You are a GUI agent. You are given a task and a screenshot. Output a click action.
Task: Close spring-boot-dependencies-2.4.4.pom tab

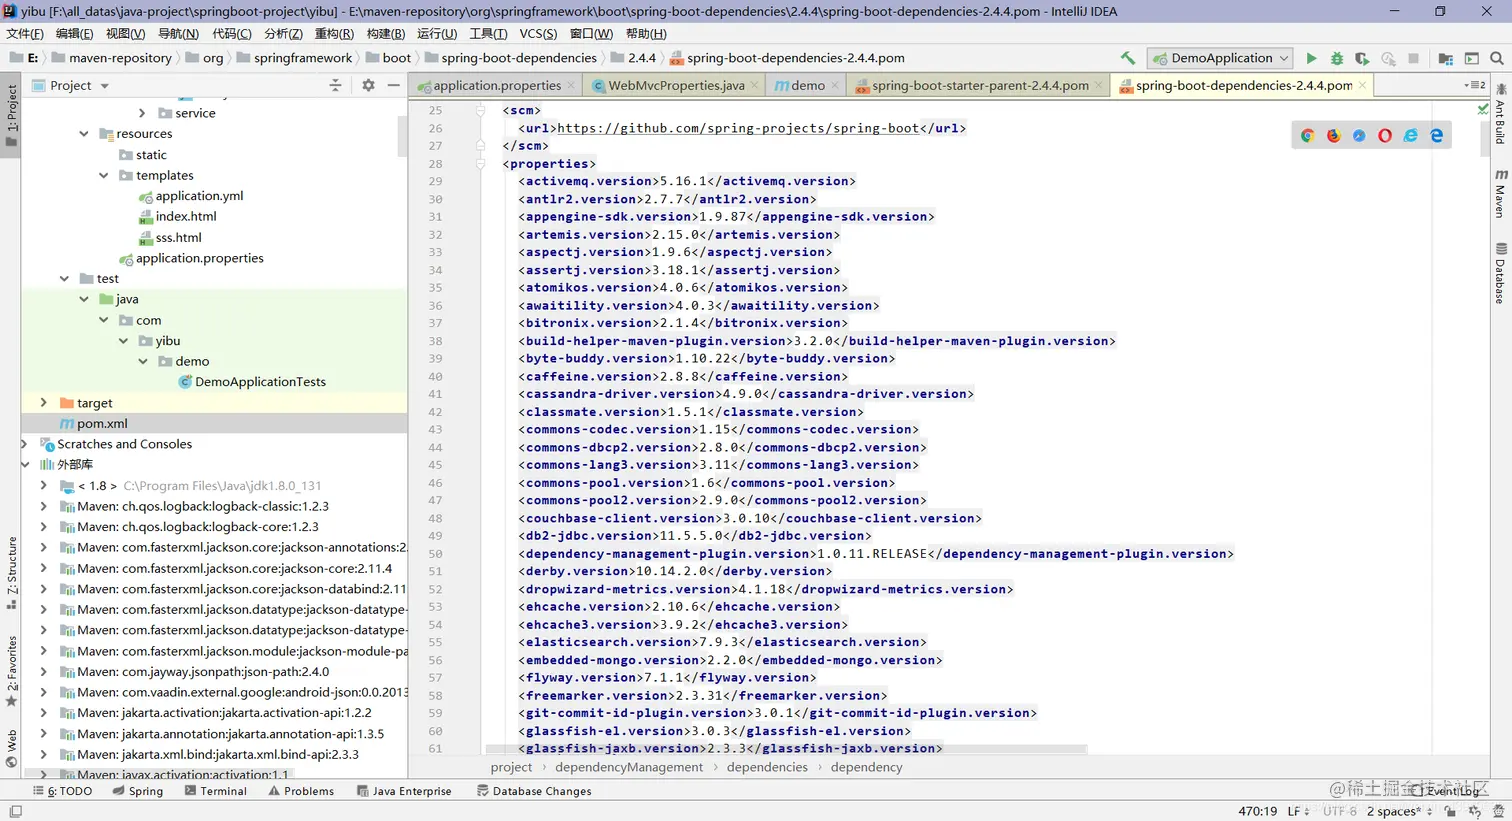click(x=1362, y=85)
